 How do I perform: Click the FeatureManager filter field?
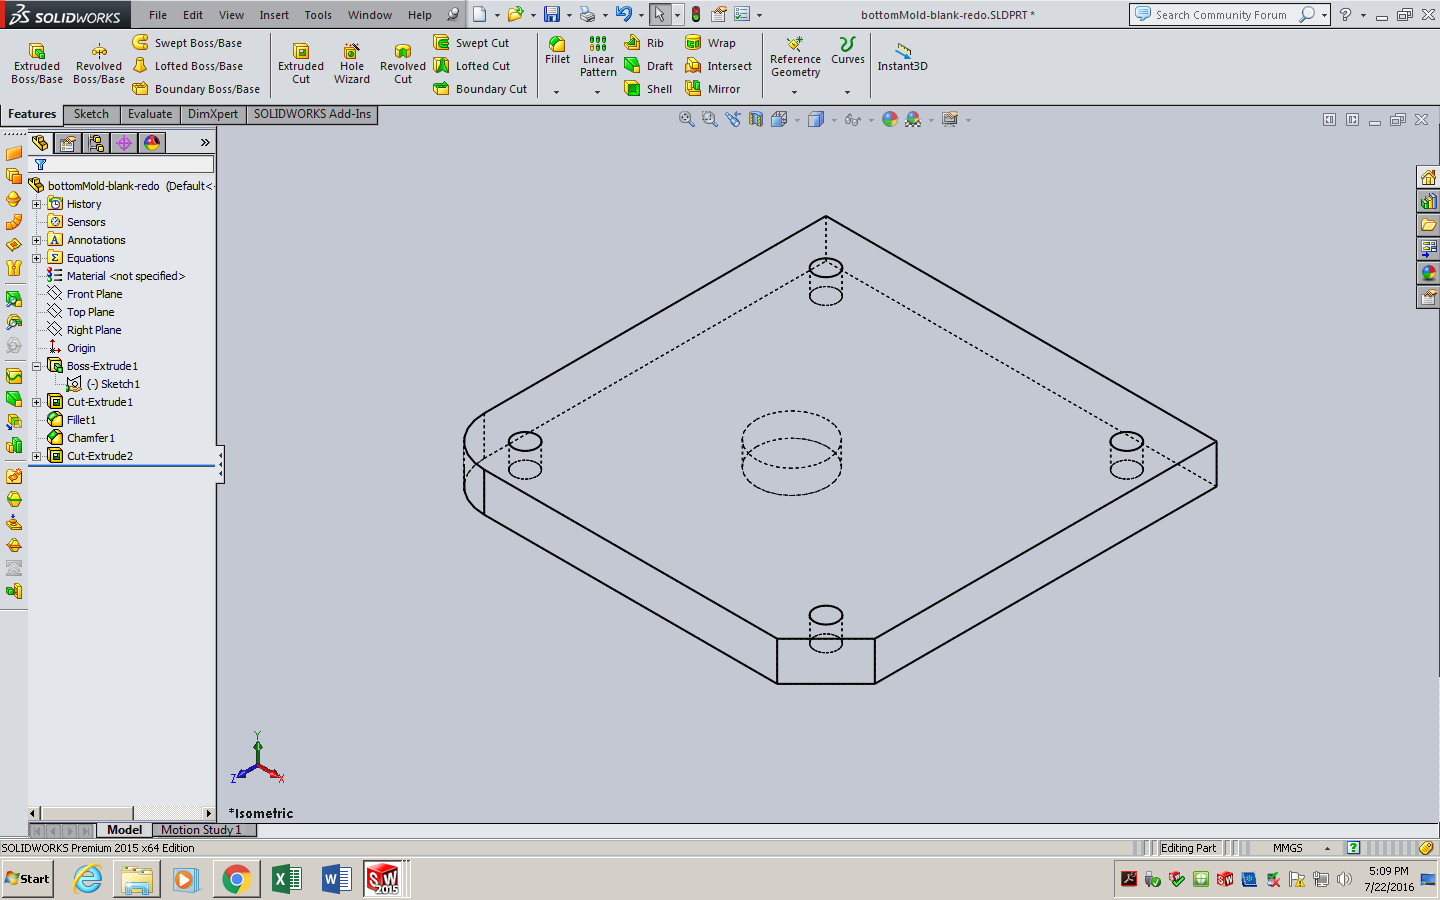click(120, 164)
